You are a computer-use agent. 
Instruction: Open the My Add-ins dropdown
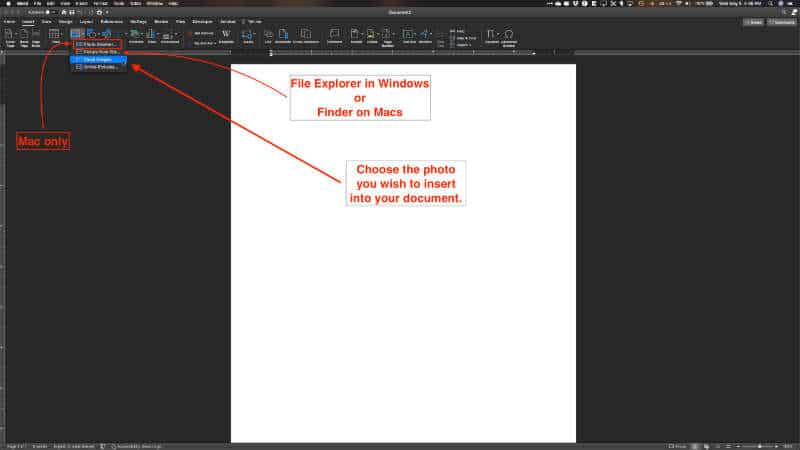click(204, 43)
